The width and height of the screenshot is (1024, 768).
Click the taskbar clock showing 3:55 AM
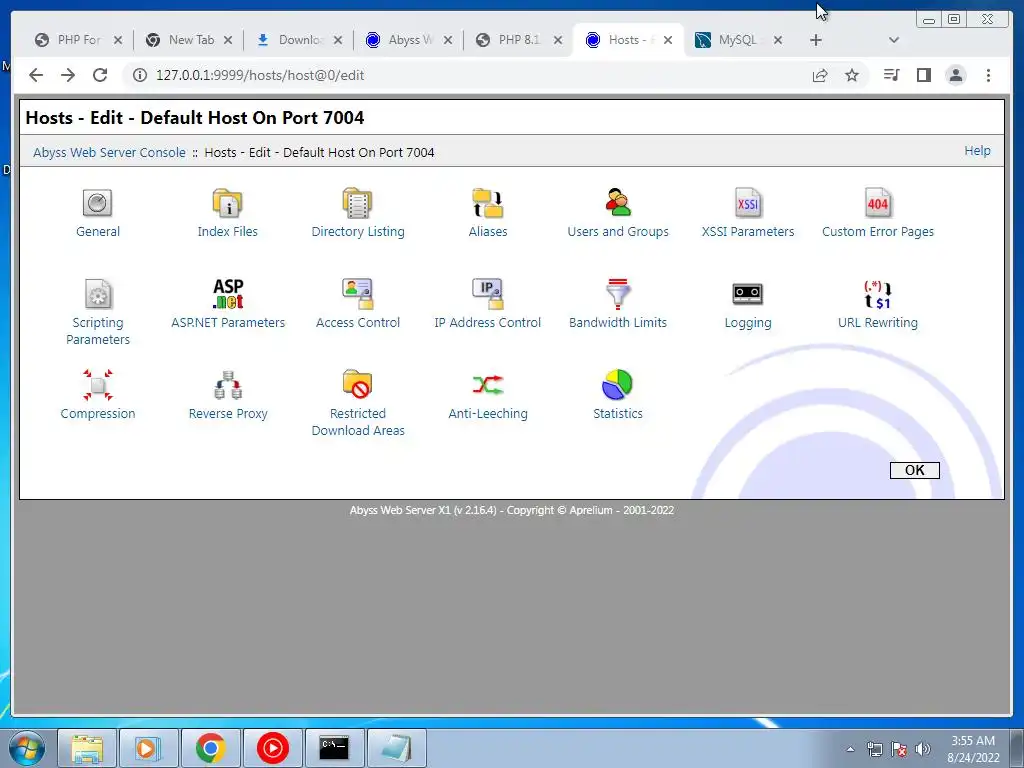(x=973, y=749)
